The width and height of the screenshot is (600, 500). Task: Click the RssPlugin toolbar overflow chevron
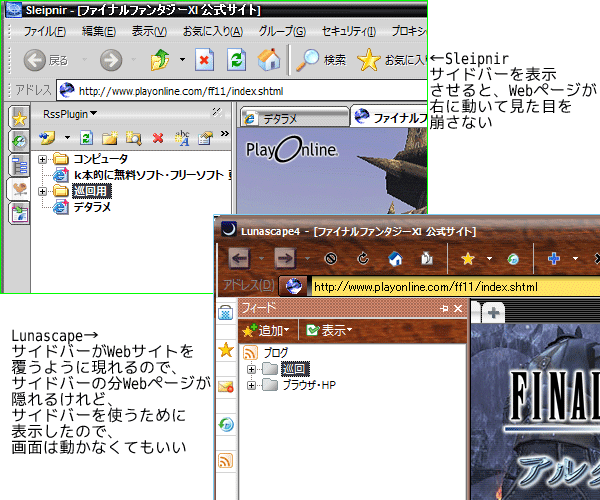click(225, 134)
